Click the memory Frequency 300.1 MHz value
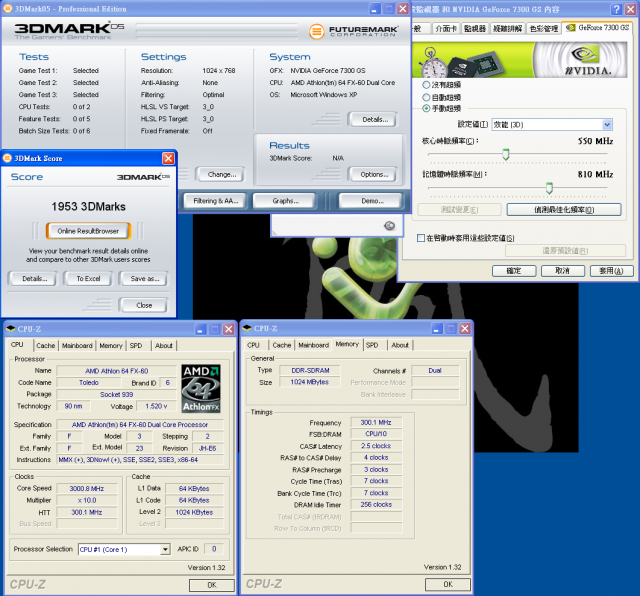The image size is (640, 596). pyautogui.click(x=376, y=423)
